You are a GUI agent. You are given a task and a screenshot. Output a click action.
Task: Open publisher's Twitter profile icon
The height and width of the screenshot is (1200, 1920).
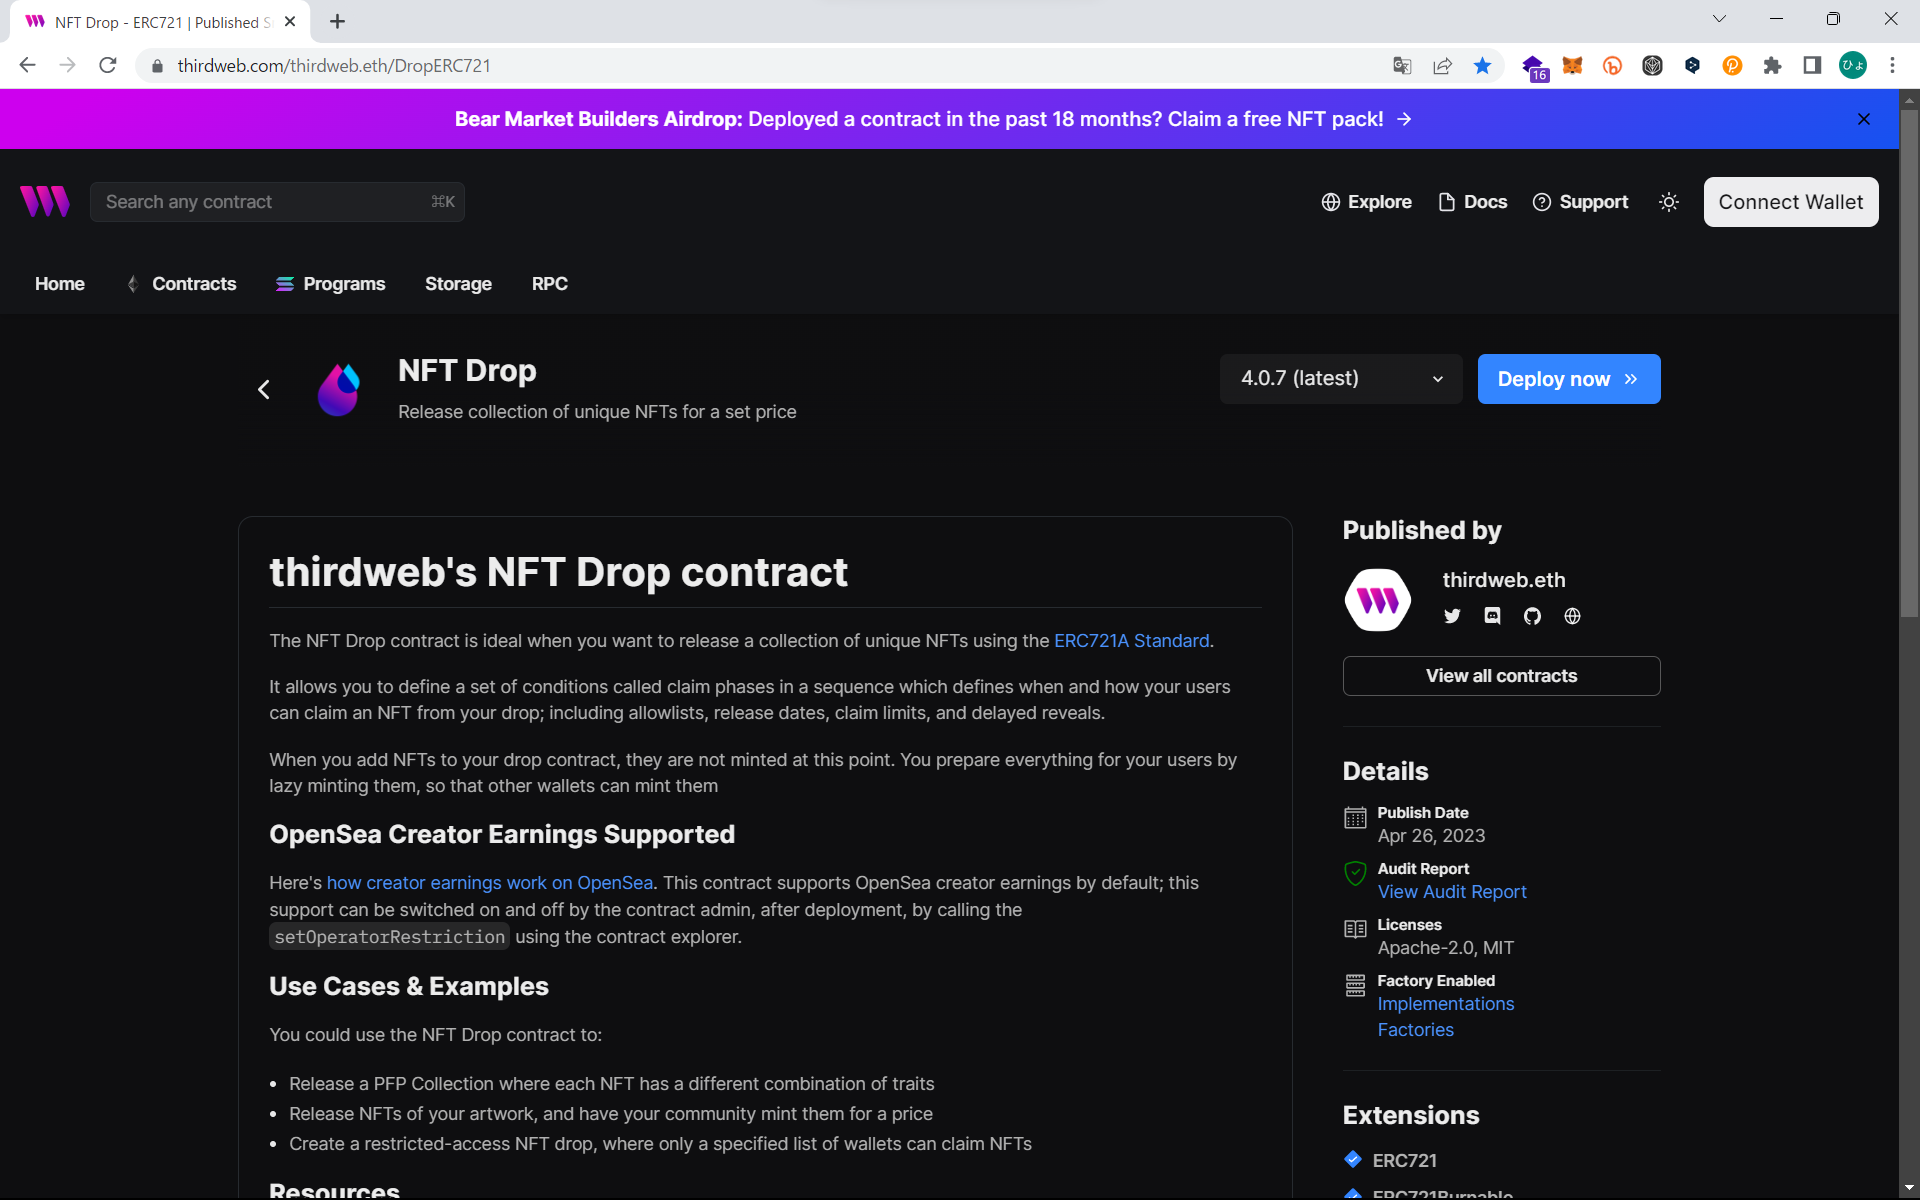(1452, 616)
